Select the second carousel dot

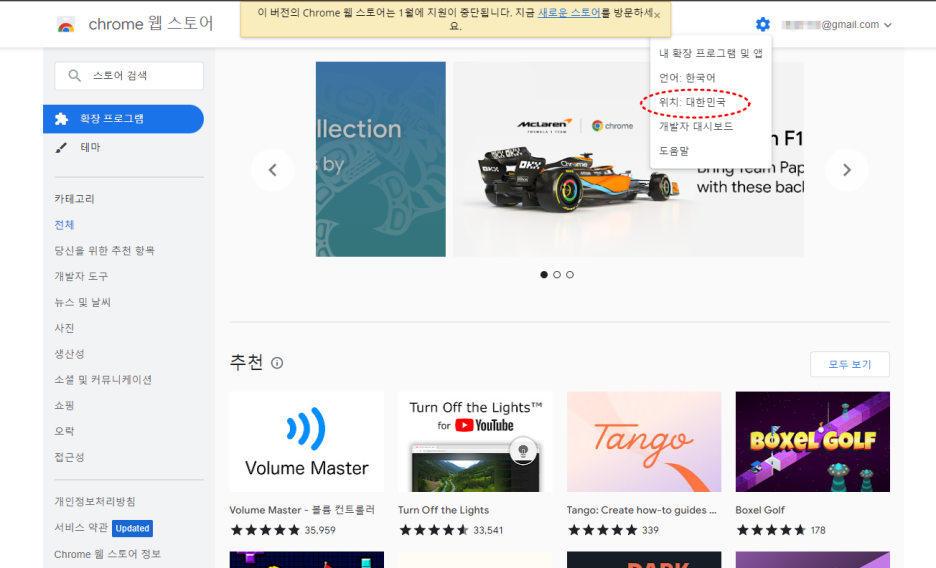(x=557, y=274)
